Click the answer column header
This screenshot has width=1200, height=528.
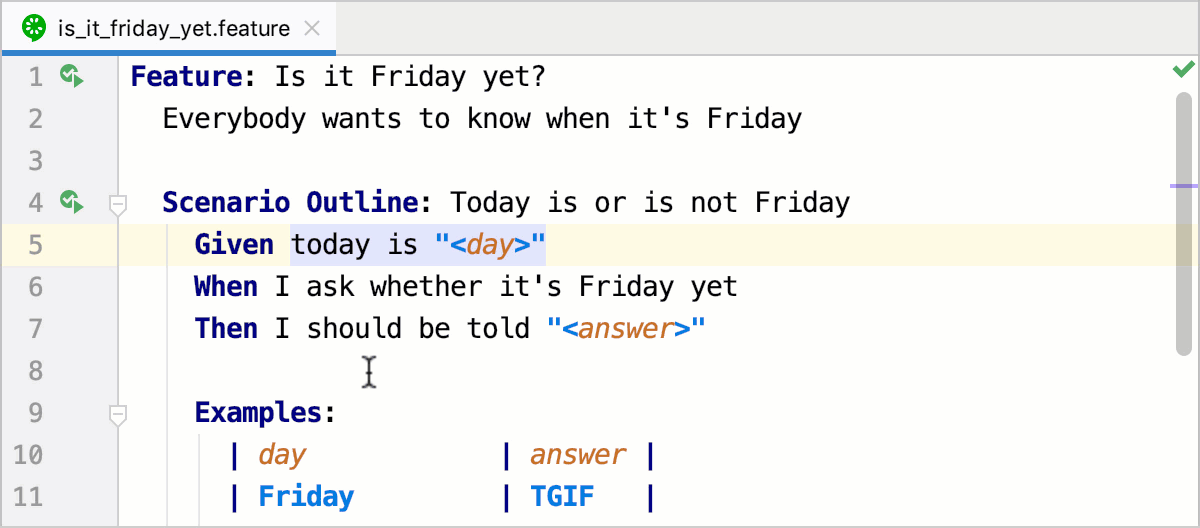(x=578, y=455)
